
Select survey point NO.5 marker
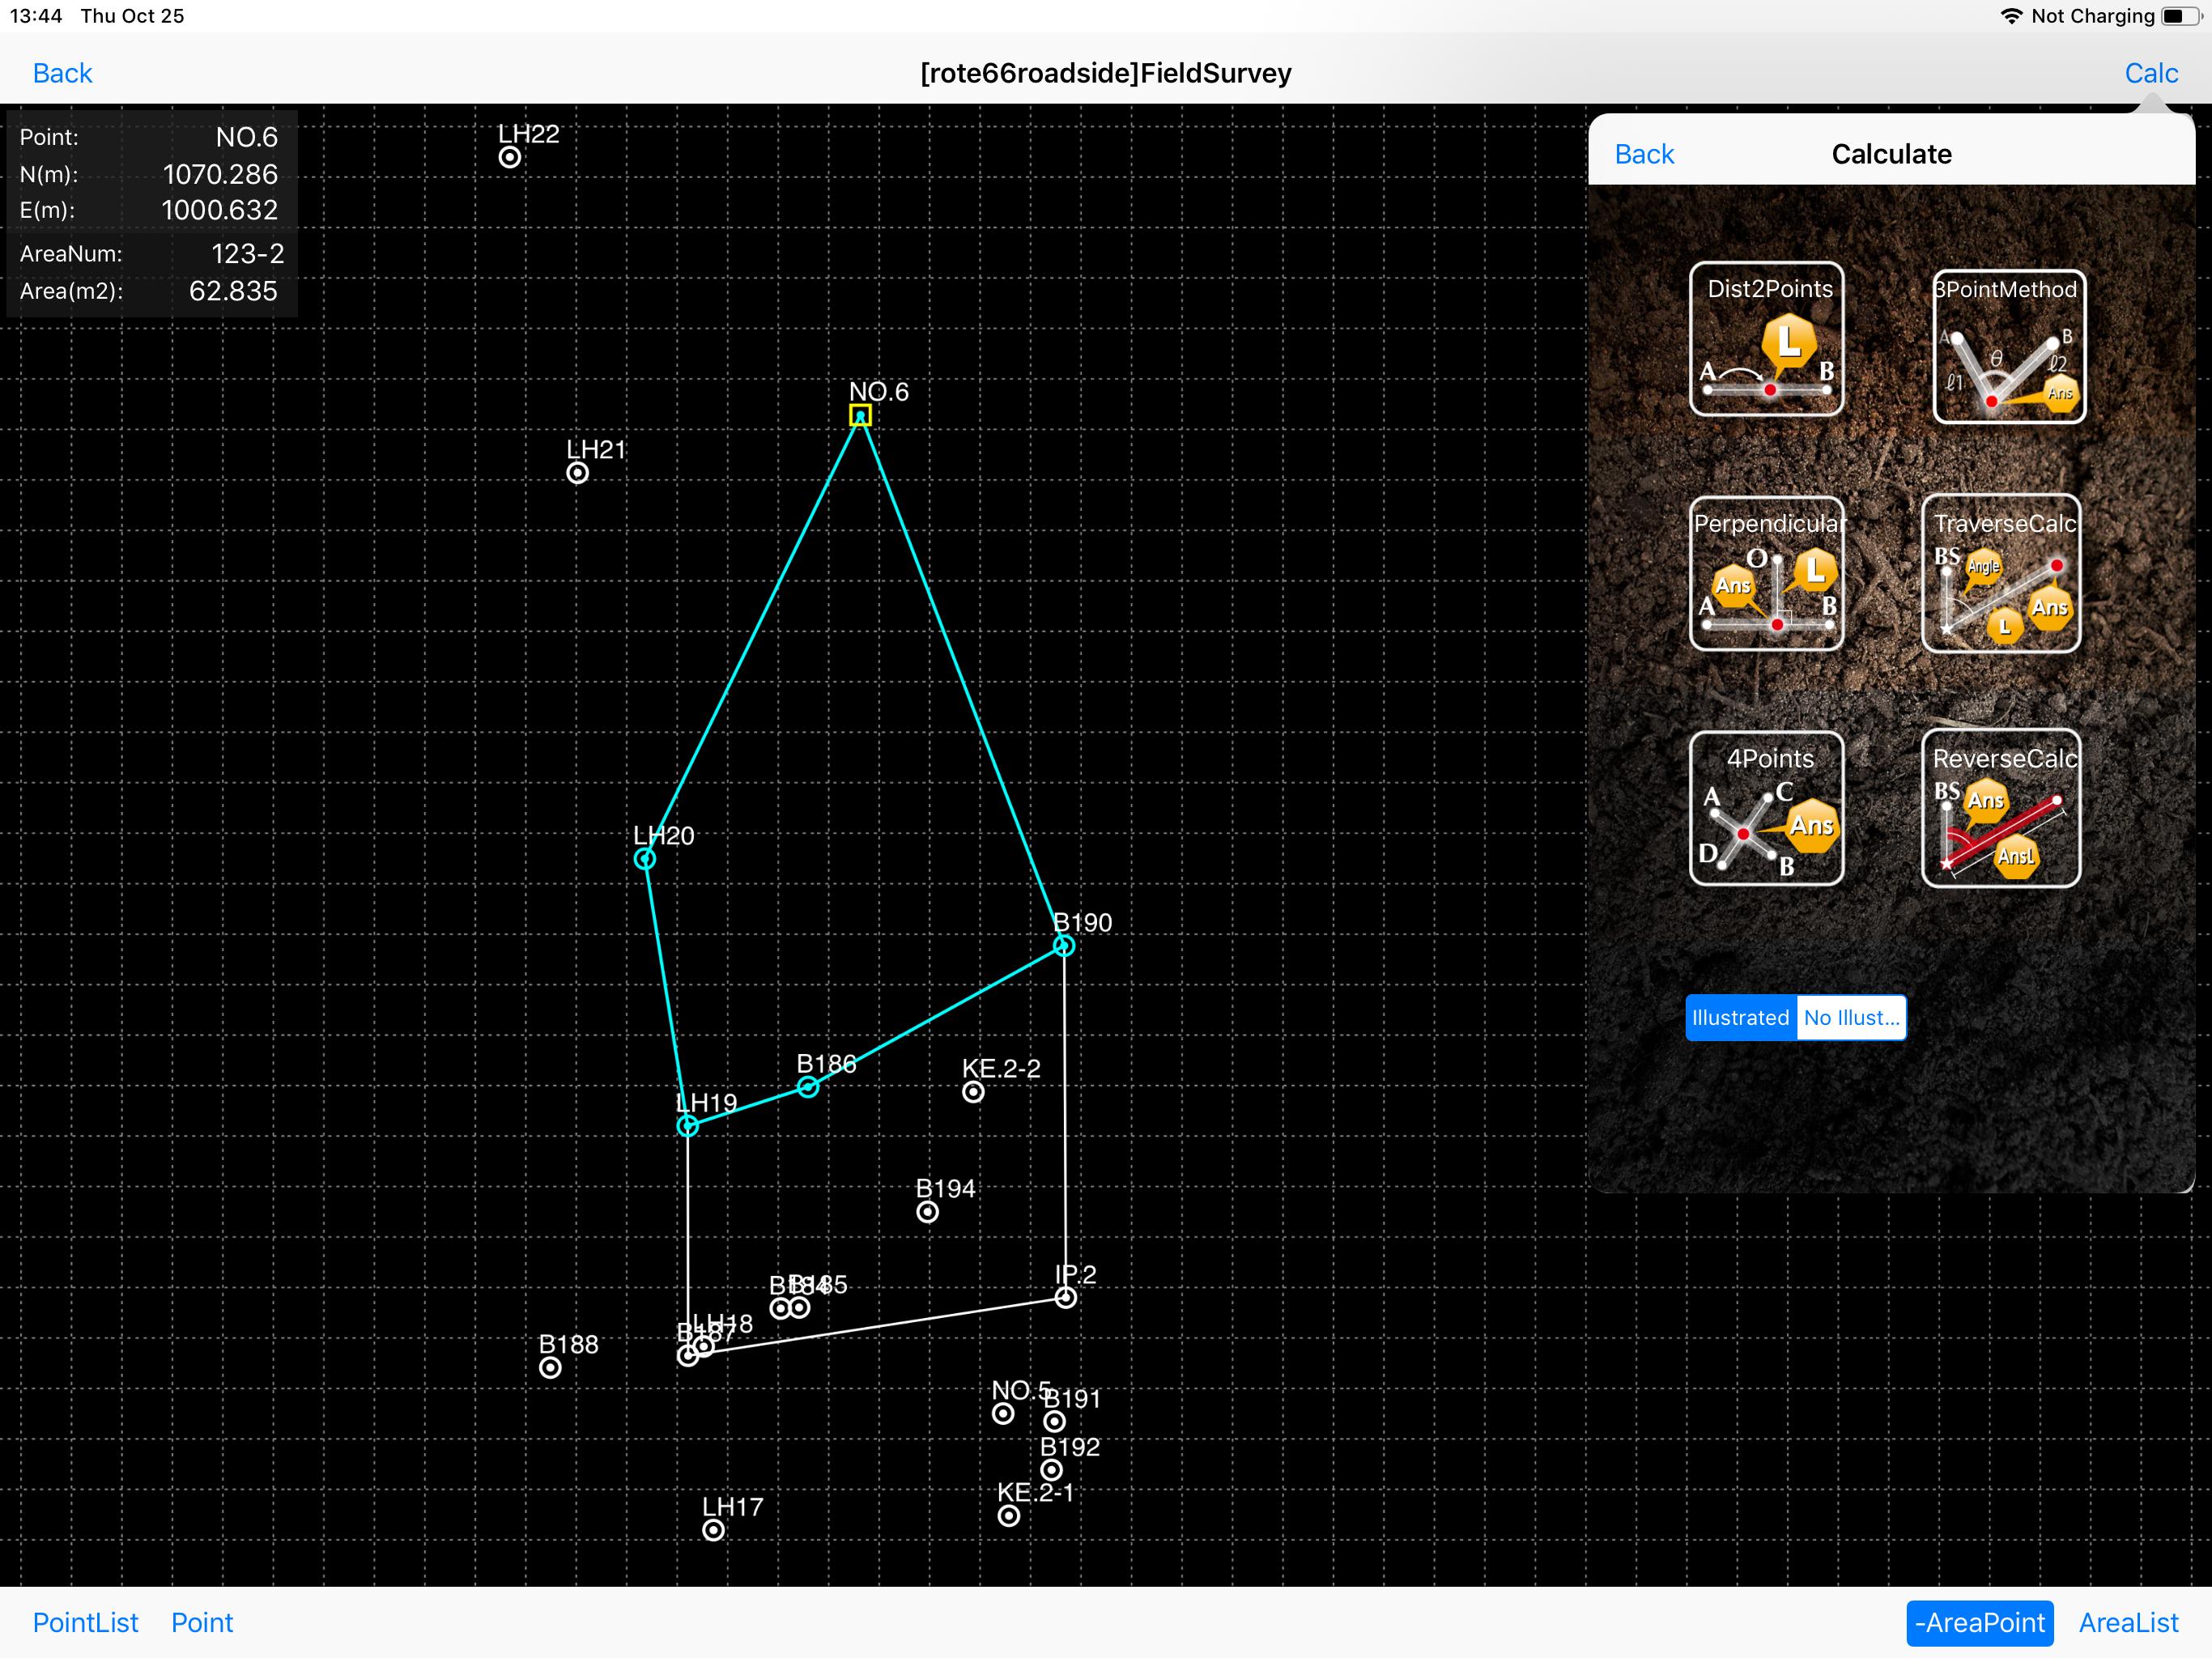coord(1003,1414)
